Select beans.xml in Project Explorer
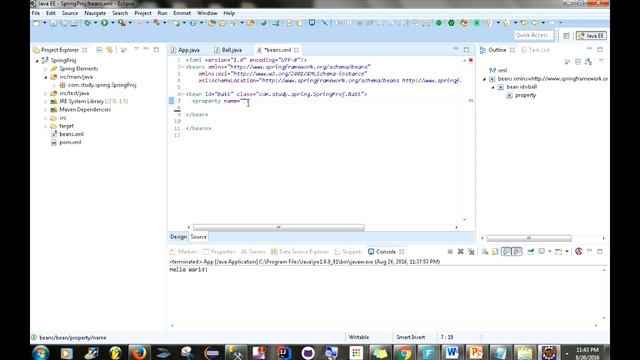 click(x=67, y=134)
